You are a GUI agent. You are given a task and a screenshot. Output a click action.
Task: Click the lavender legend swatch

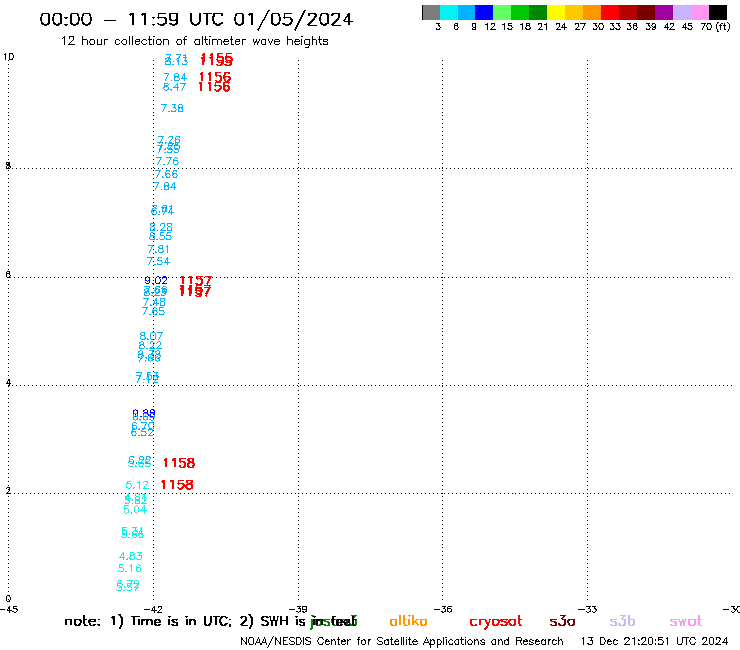pos(681,12)
